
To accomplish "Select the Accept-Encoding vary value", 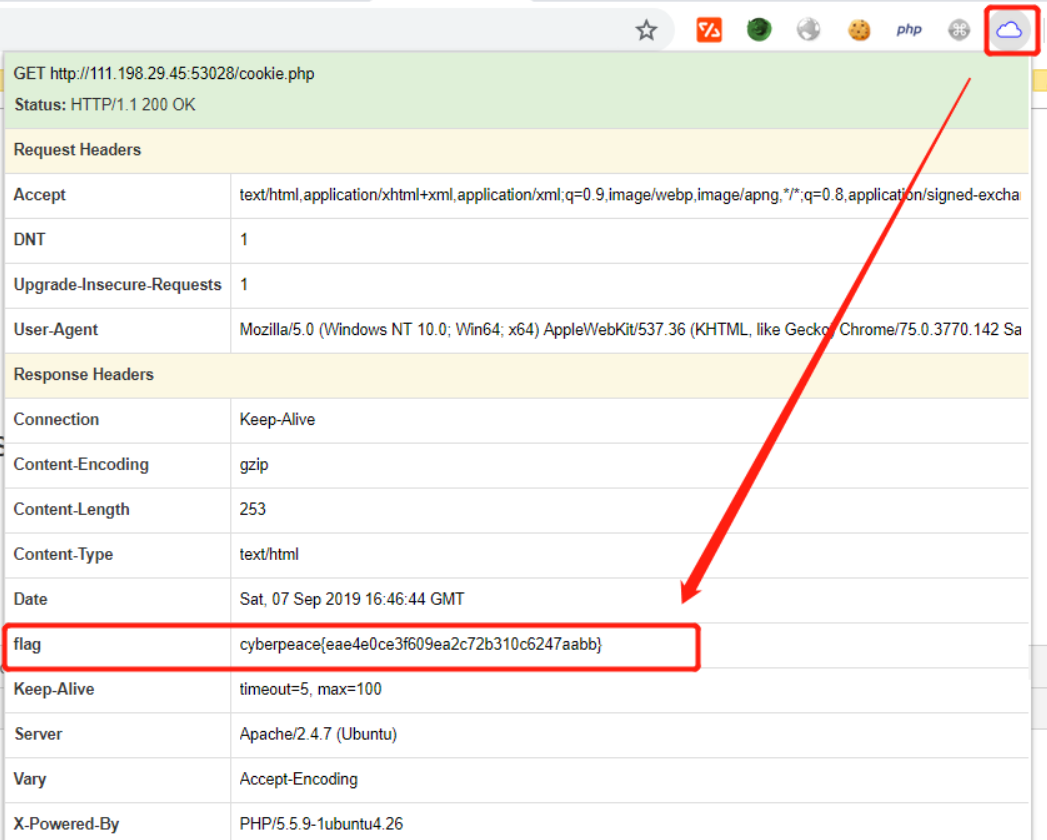I will pos(298,779).
